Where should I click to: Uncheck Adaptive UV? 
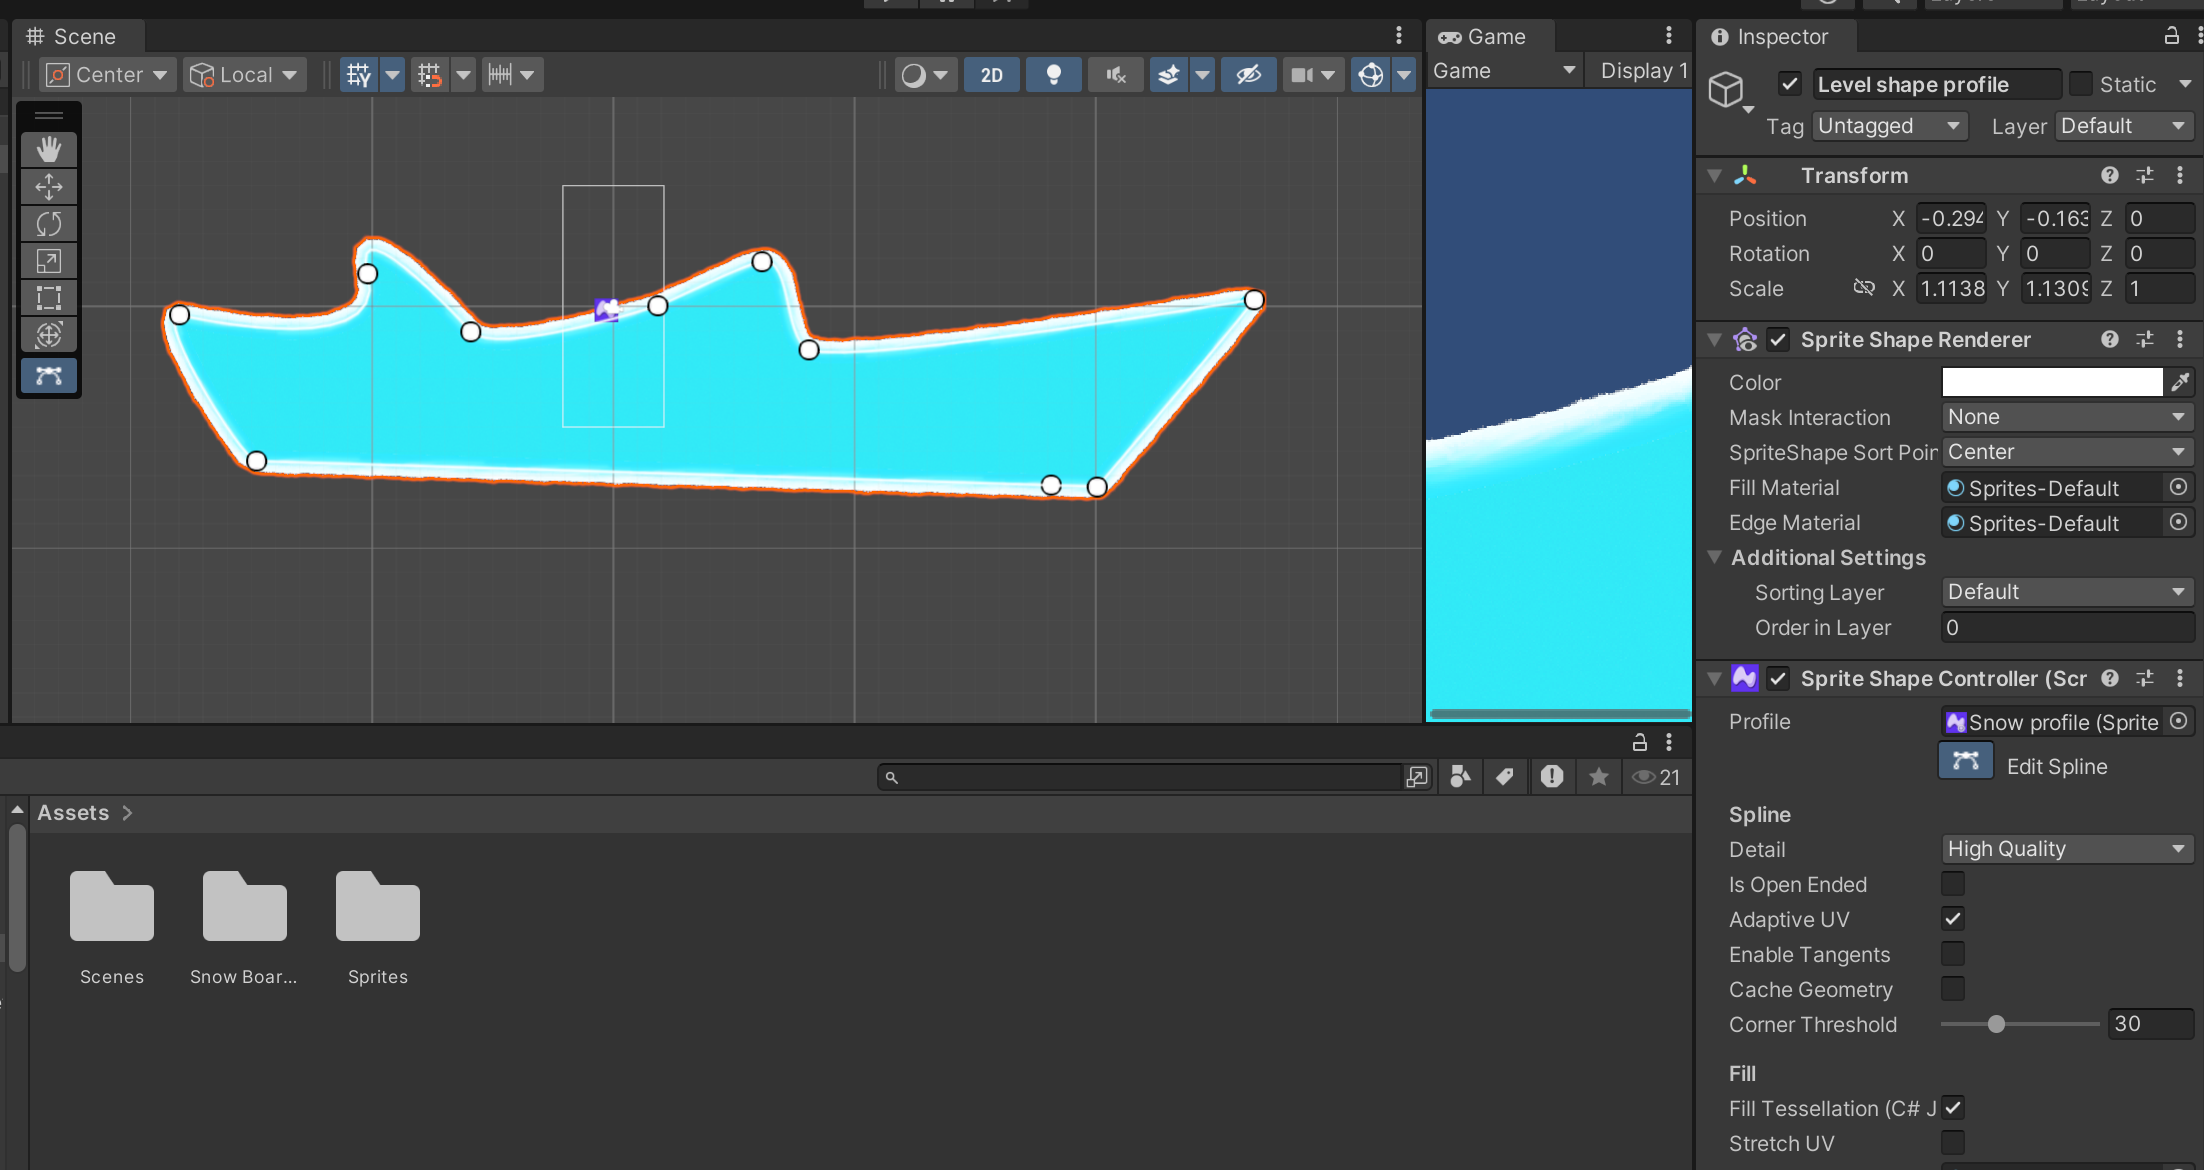tap(1952, 919)
